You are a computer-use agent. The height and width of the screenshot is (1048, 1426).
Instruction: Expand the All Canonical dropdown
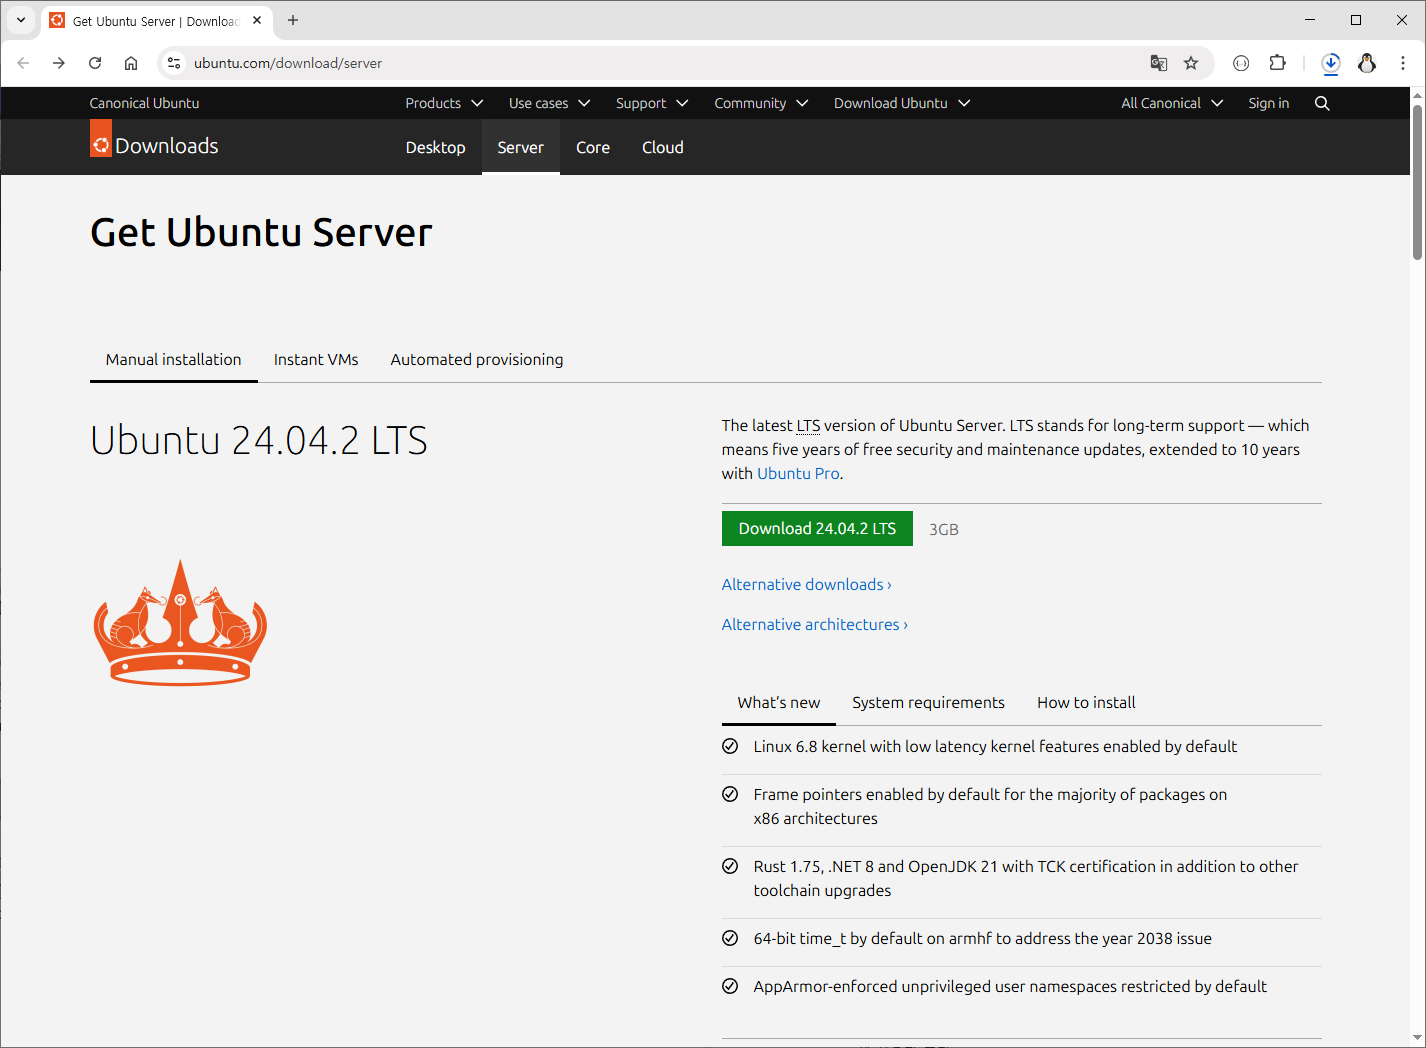pyautogui.click(x=1172, y=103)
